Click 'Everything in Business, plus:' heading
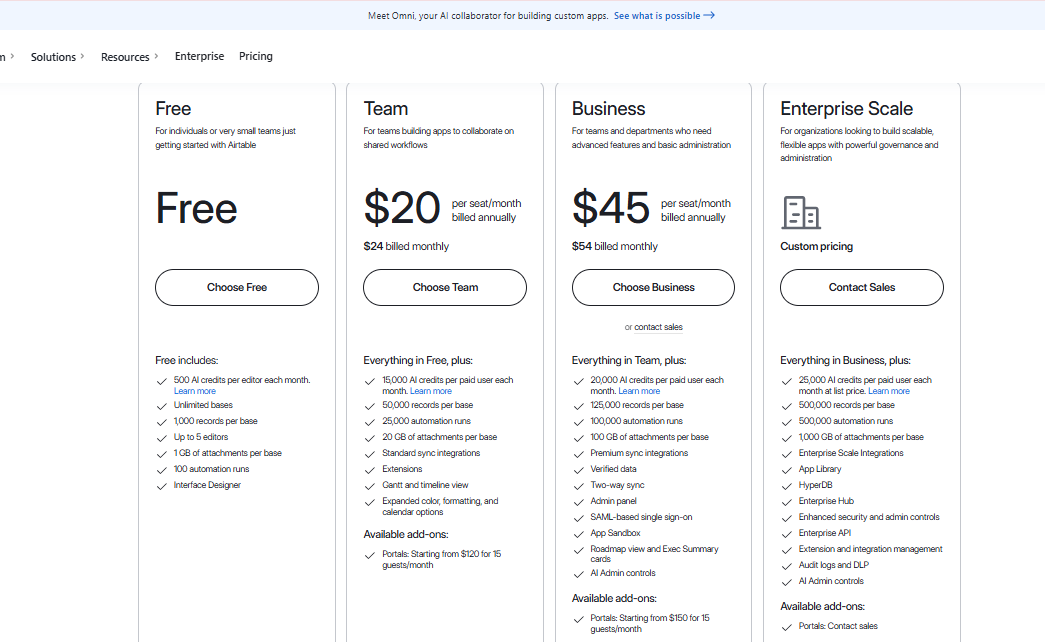The height and width of the screenshot is (642, 1045). [845, 360]
